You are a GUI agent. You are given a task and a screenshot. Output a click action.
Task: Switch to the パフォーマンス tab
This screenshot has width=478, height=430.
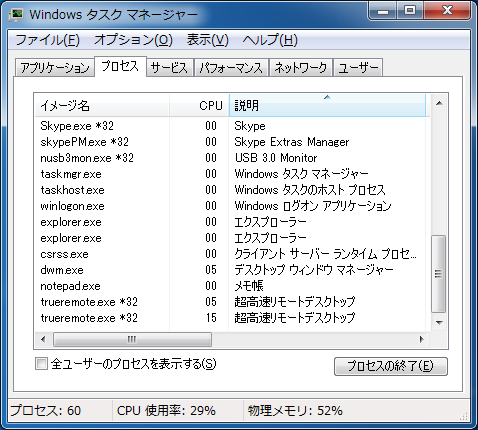point(231,68)
